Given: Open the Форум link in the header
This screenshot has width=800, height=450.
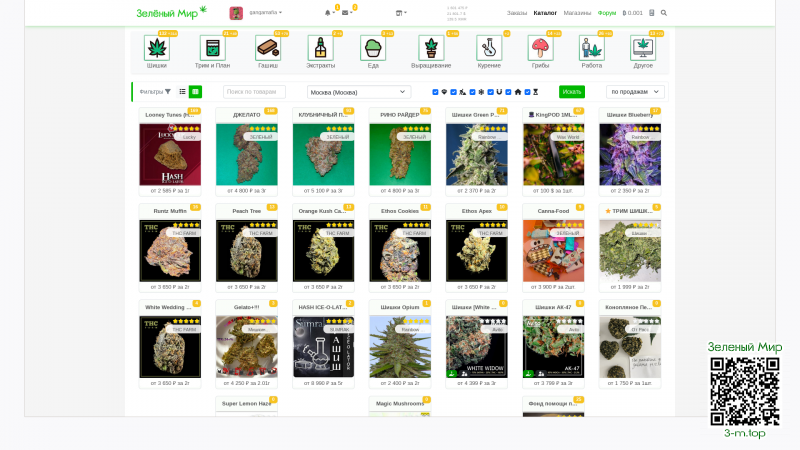Looking at the screenshot, I should [x=607, y=13].
